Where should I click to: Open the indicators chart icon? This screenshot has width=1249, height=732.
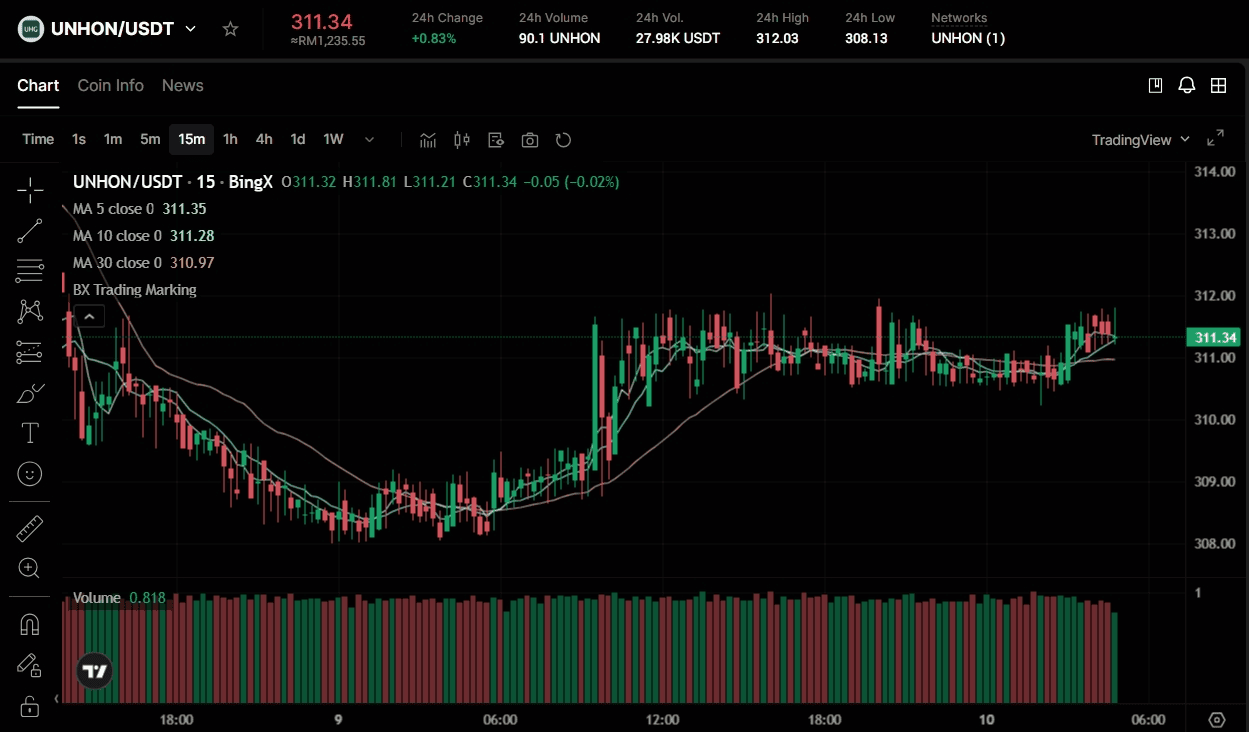pos(428,140)
